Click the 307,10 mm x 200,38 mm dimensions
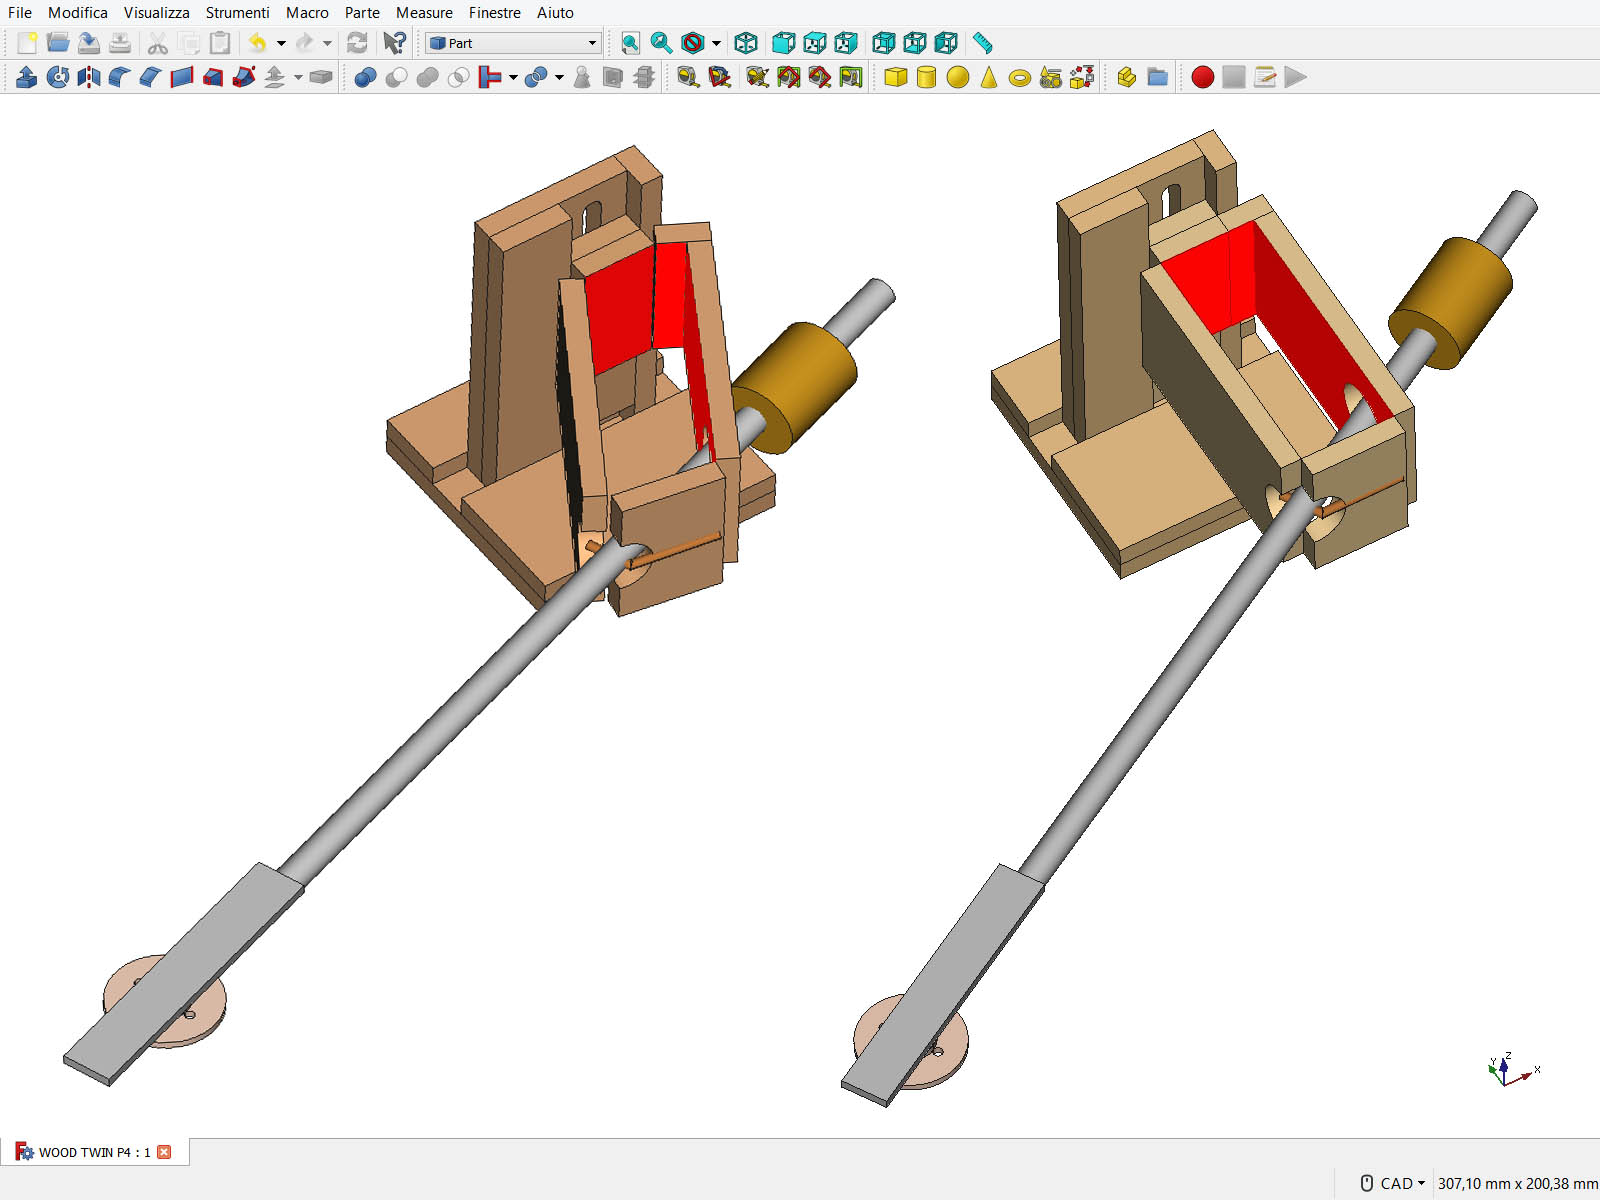This screenshot has height=1200, width=1600. coord(1517,1183)
